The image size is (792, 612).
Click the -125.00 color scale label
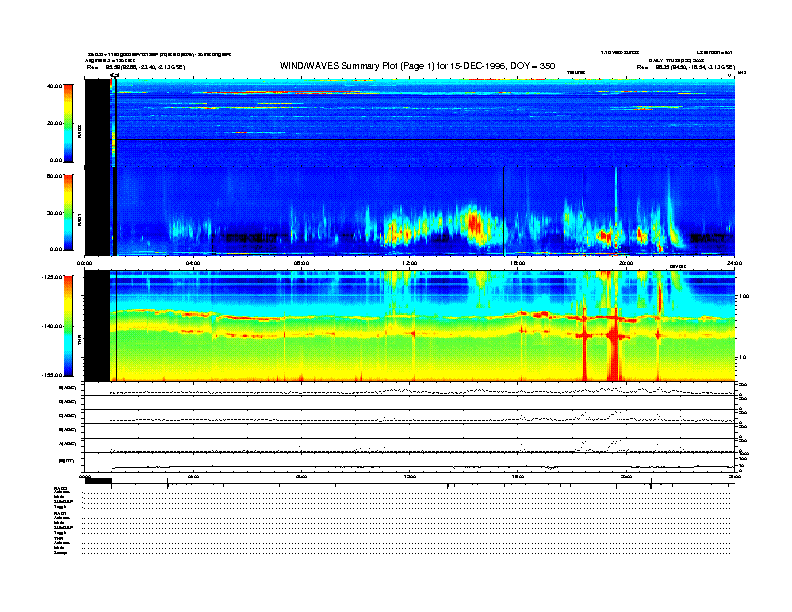52,277
